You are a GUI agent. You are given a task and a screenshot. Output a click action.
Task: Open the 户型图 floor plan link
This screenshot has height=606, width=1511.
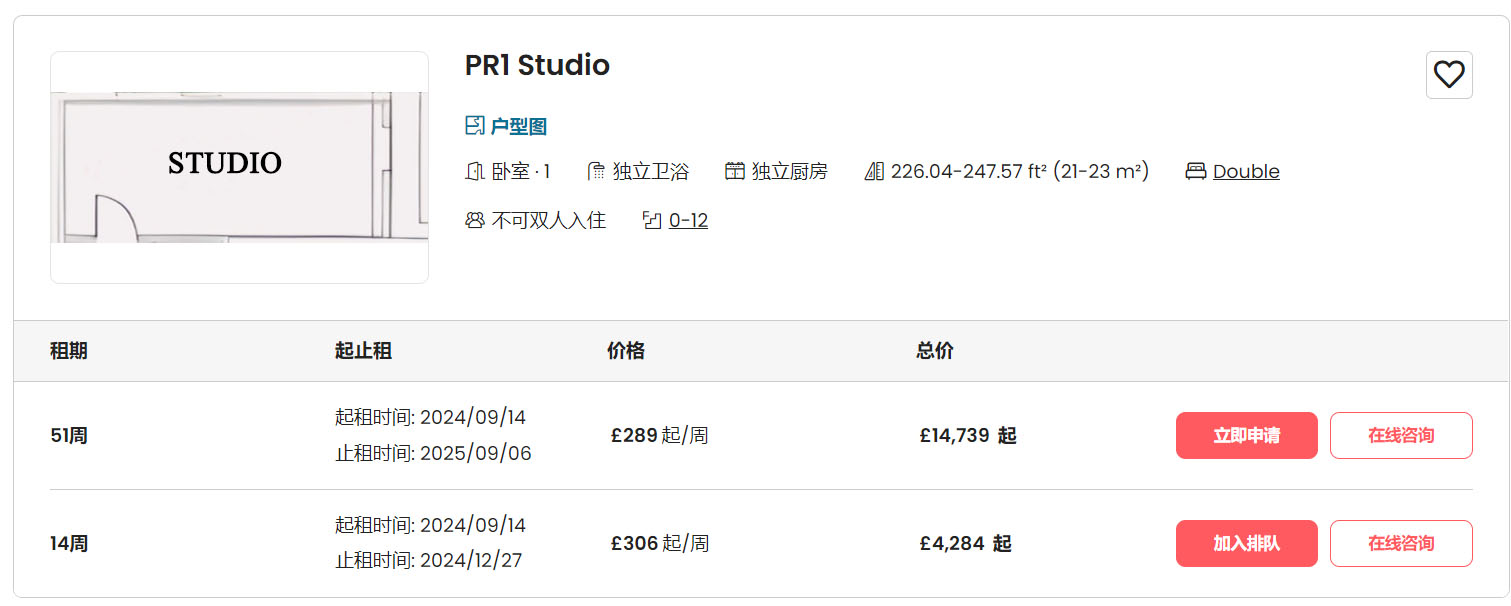tap(518, 127)
